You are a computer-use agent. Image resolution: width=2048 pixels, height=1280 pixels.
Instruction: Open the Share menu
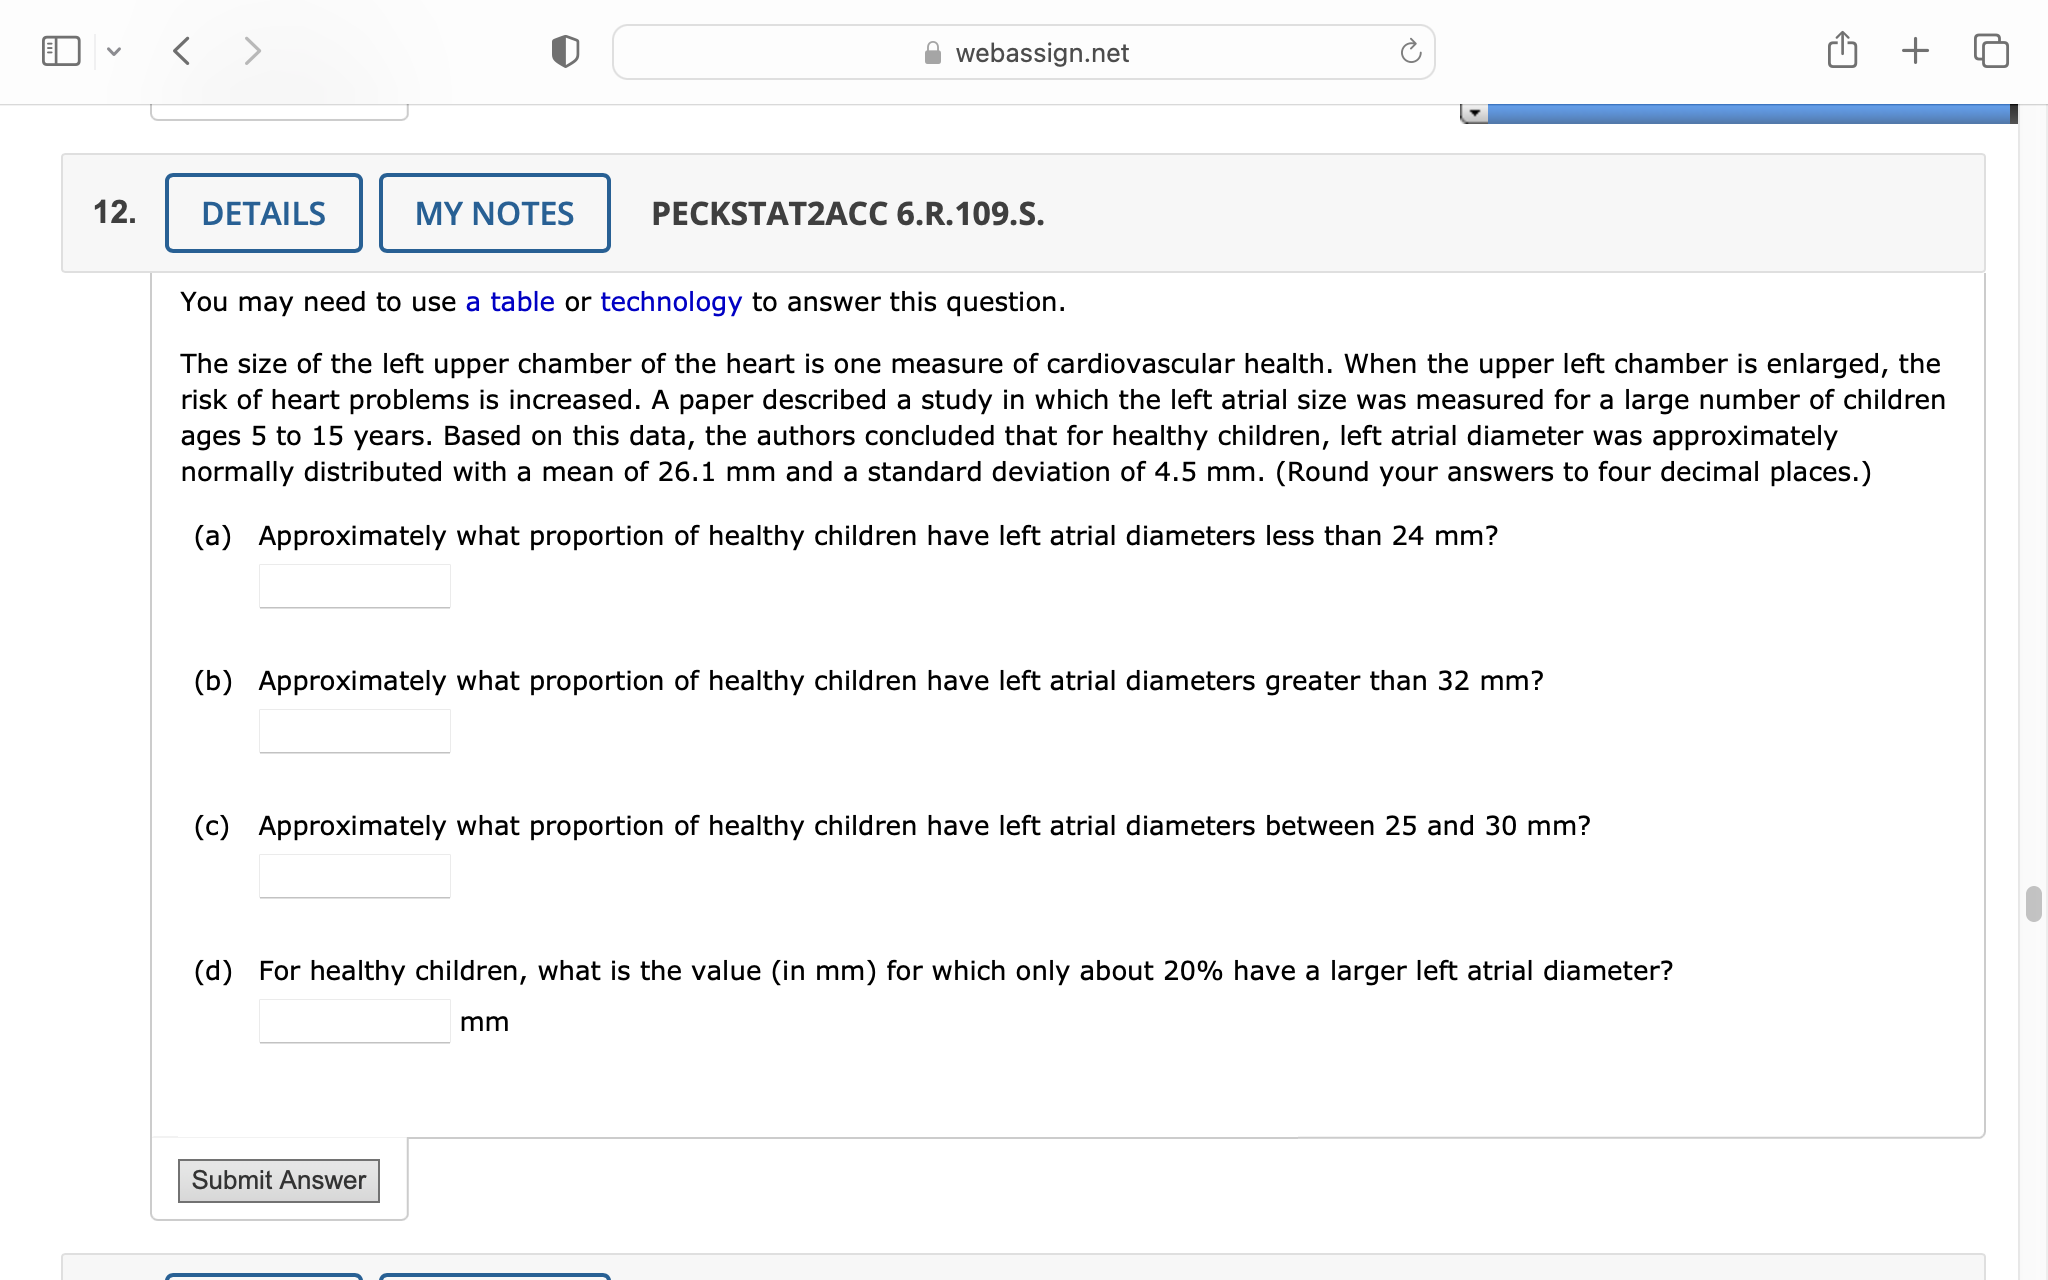(1843, 48)
